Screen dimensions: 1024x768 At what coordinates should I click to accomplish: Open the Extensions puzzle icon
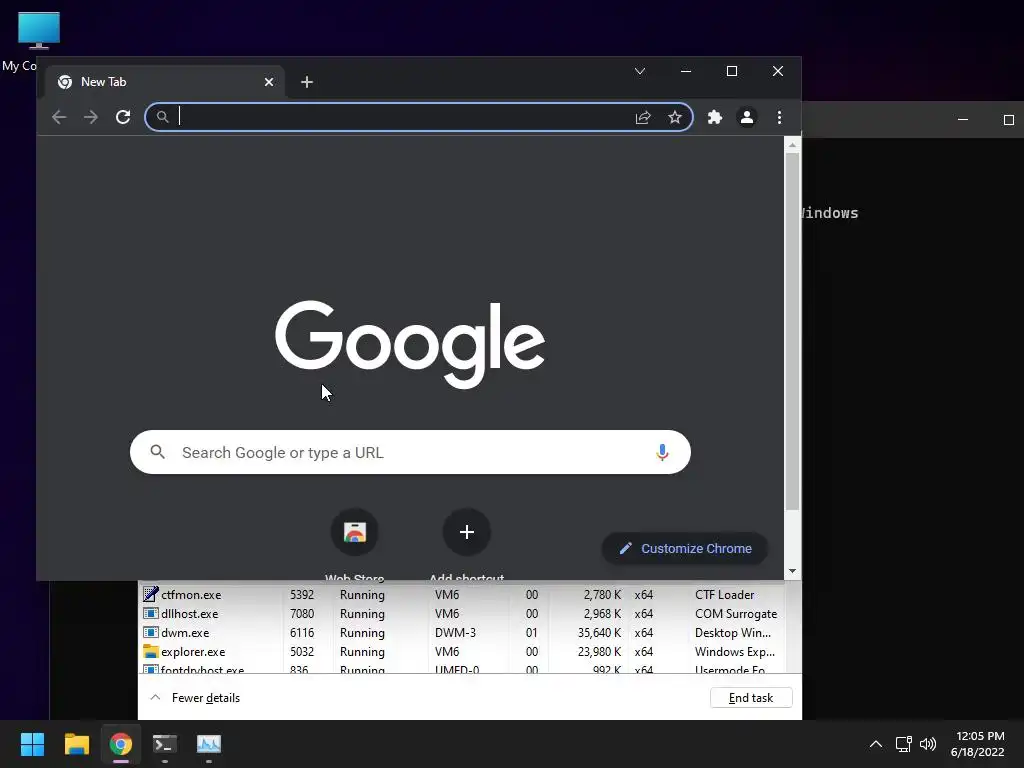(714, 117)
